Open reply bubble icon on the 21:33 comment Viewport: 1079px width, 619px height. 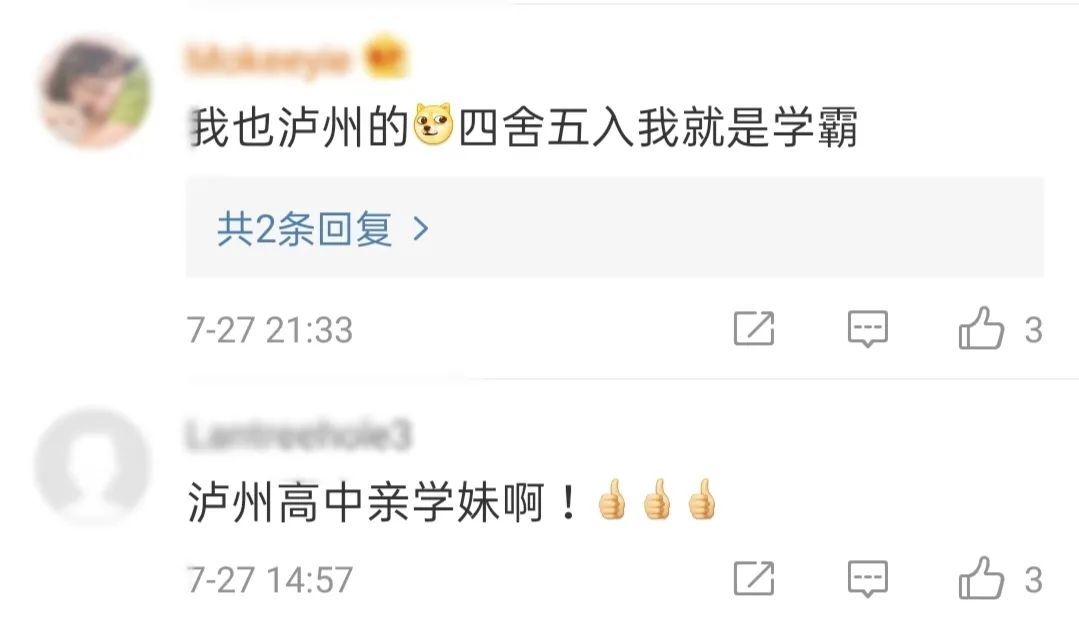coord(867,329)
